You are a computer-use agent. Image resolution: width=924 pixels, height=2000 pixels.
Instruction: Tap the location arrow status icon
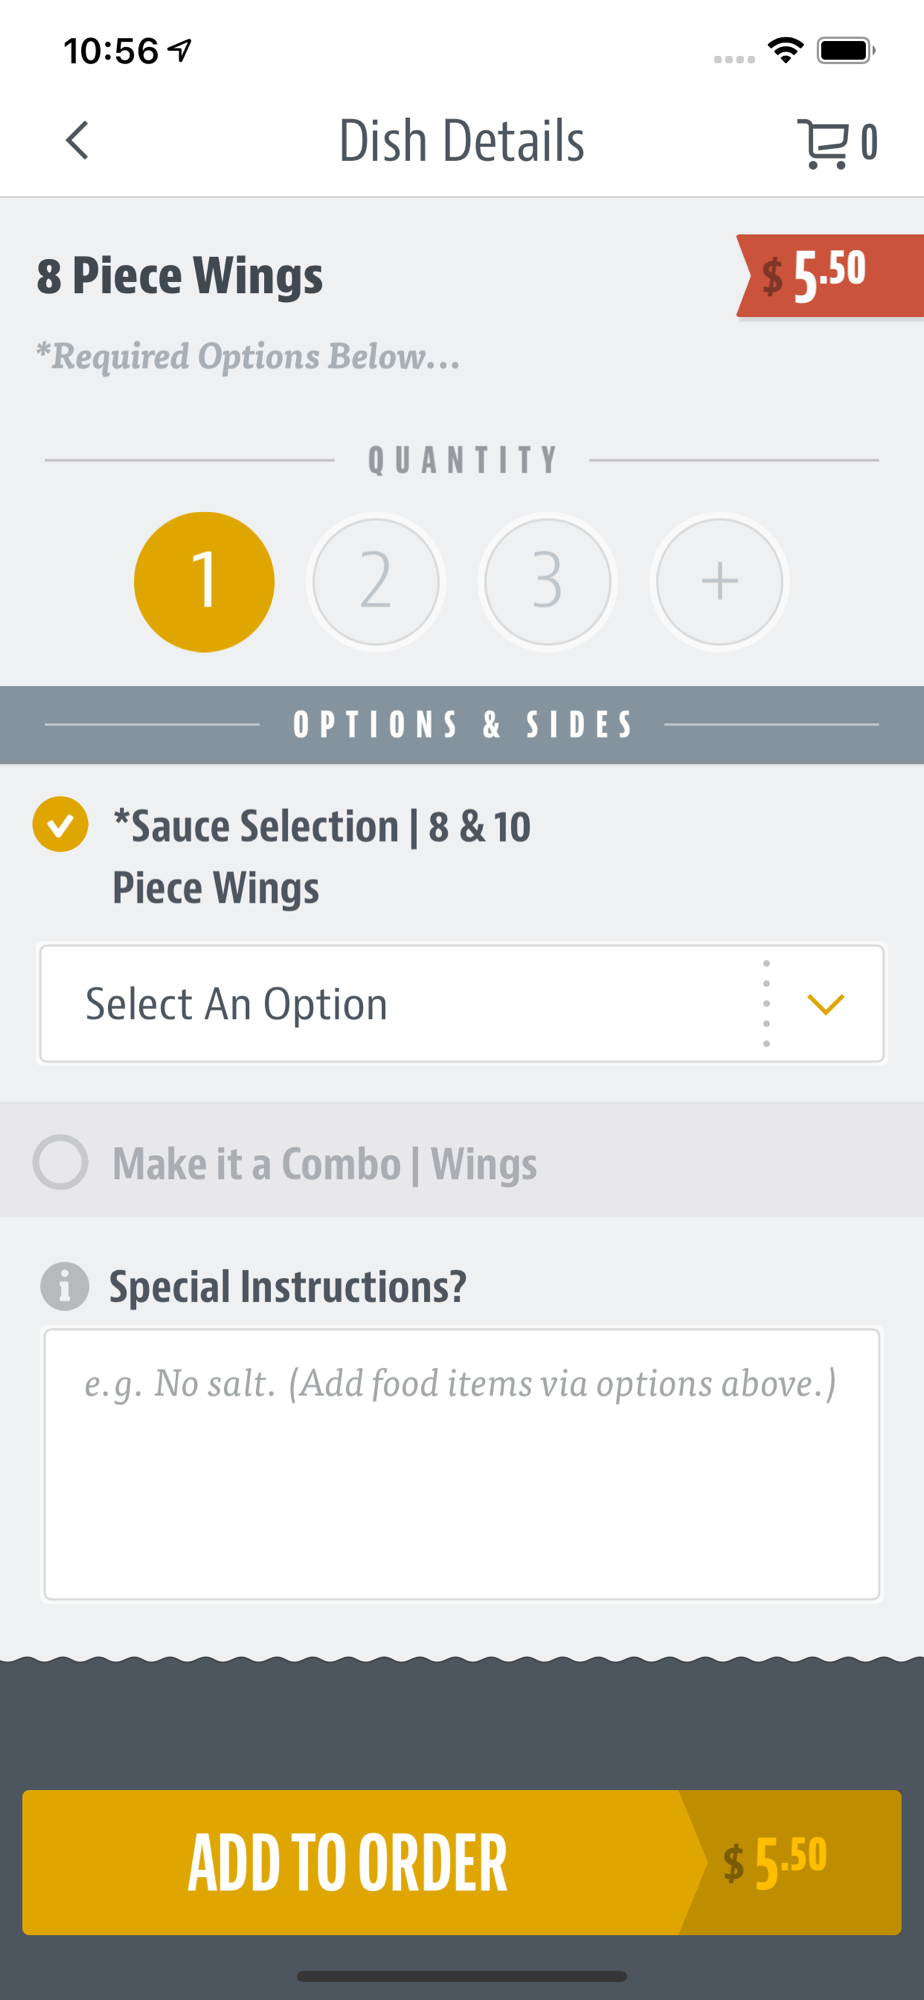180,50
